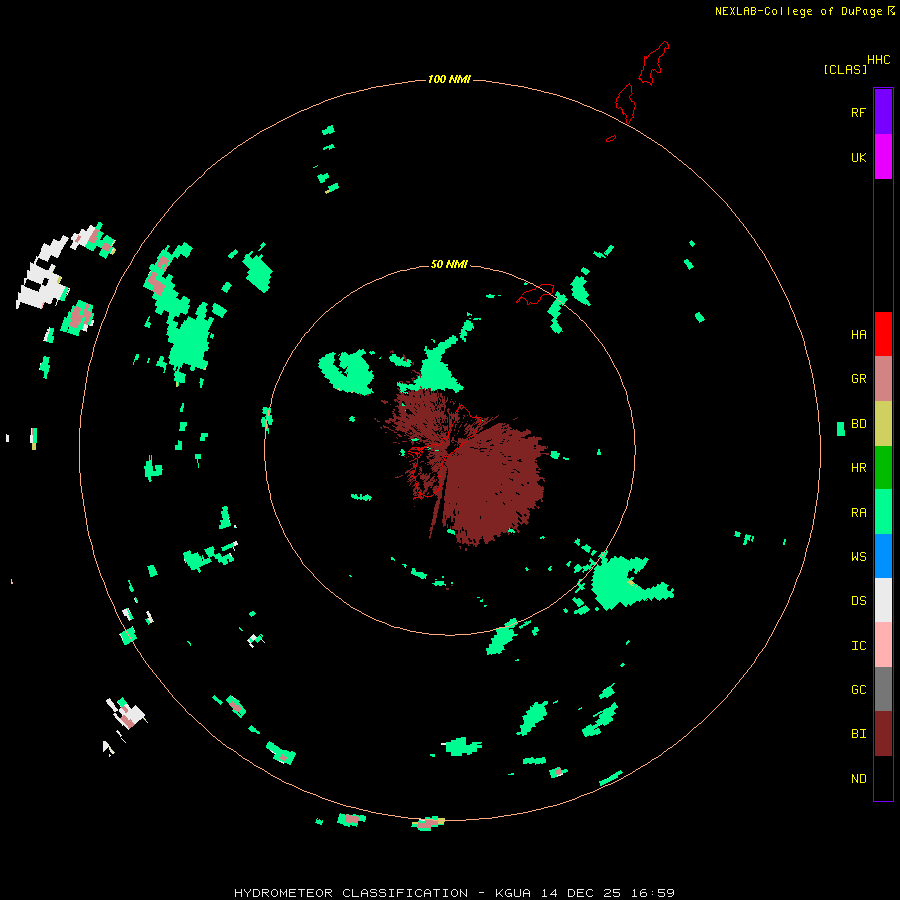Click the 100 NMI range ring label

(x=449, y=79)
